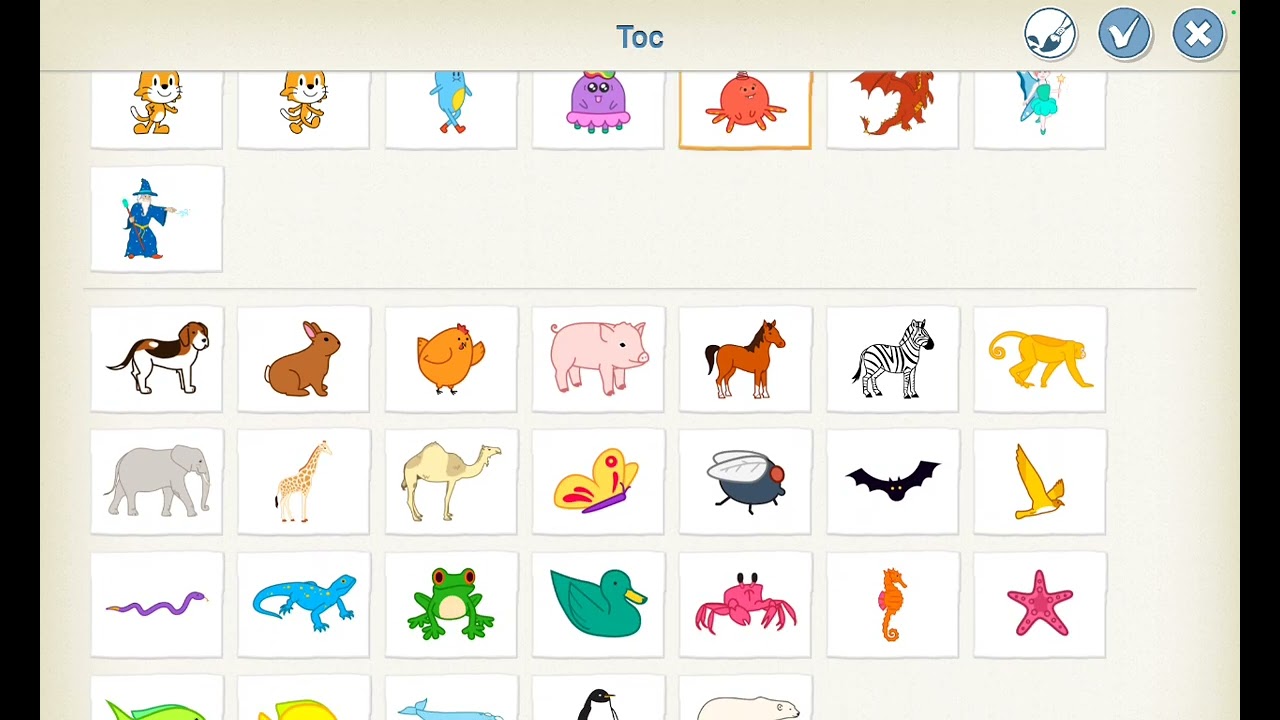The image size is (1280, 720).
Task: Pick the brown rabbit sprite
Action: pos(304,359)
